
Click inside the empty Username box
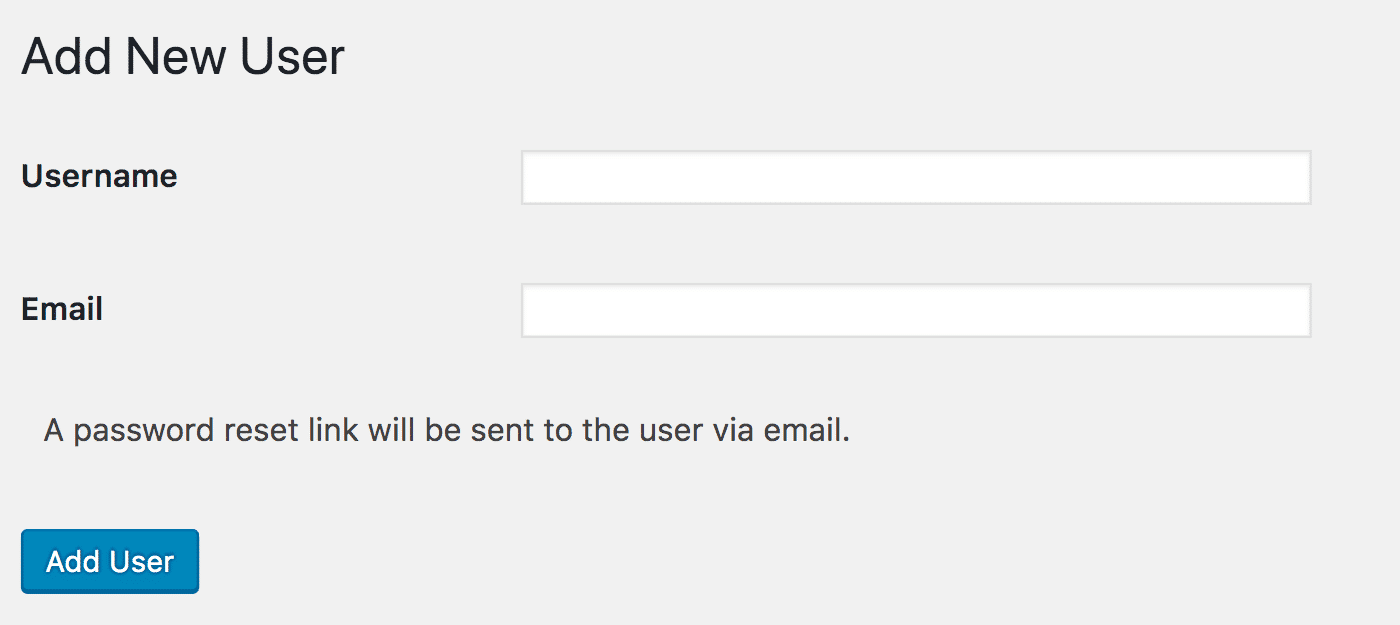(915, 177)
